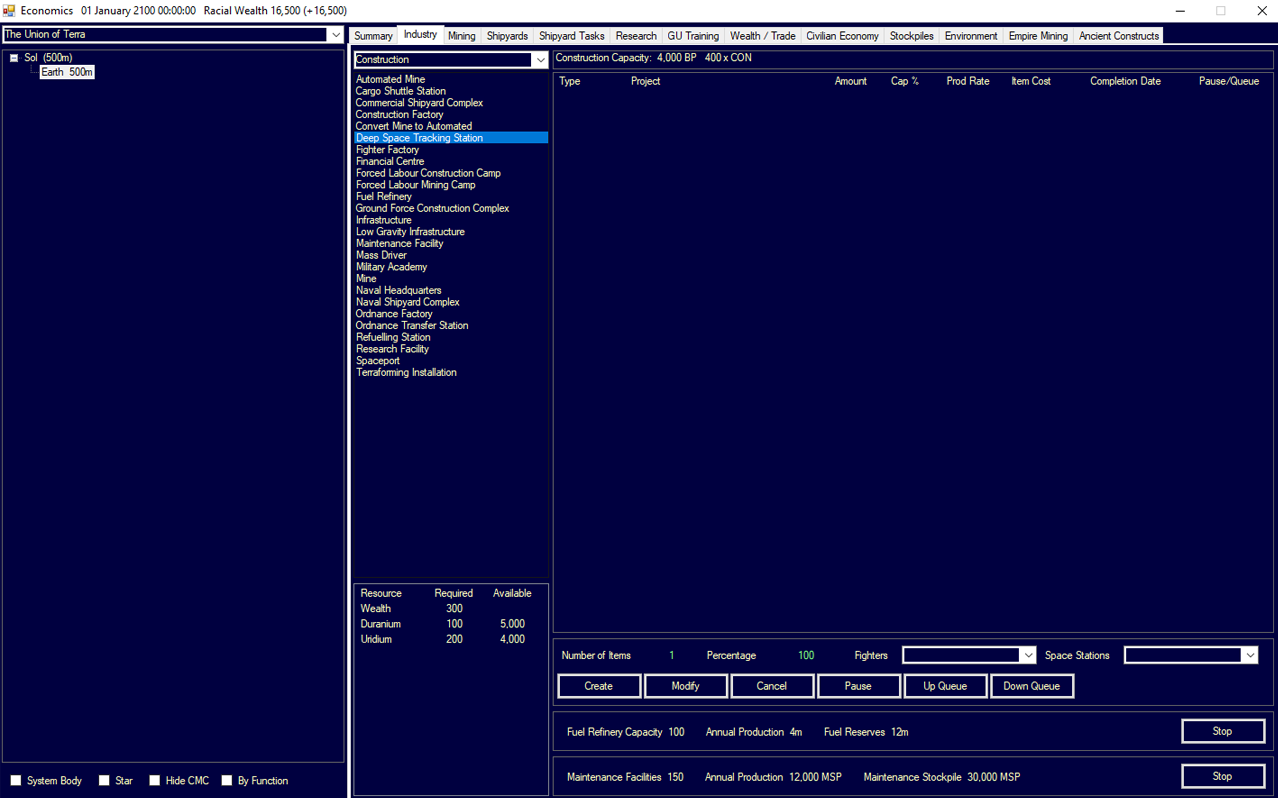Click the Down Queue button
The width and height of the screenshot is (1278, 798).
1032,686
